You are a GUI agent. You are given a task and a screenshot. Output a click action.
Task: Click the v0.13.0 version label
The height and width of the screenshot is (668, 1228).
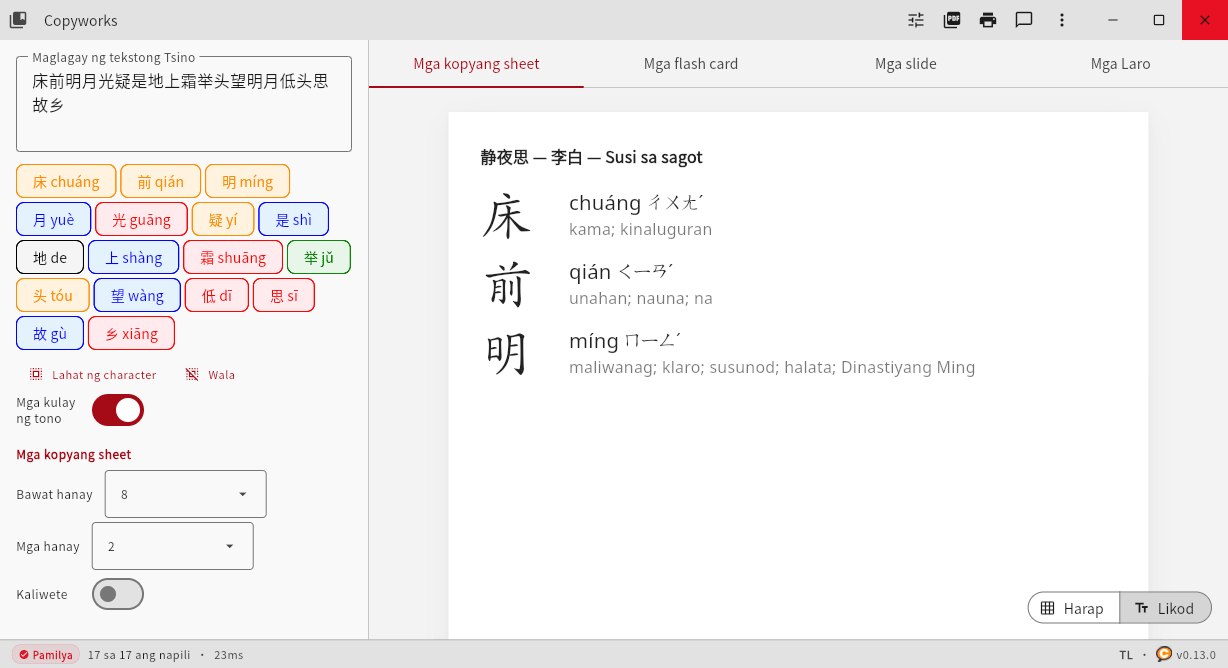coord(1196,655)
